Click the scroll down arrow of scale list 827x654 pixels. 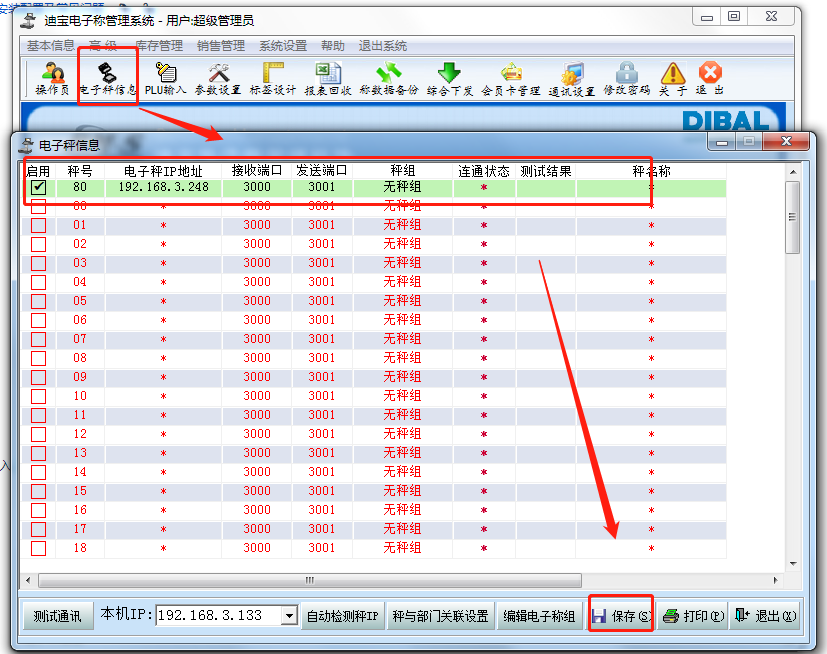click(x=793, y=564)
